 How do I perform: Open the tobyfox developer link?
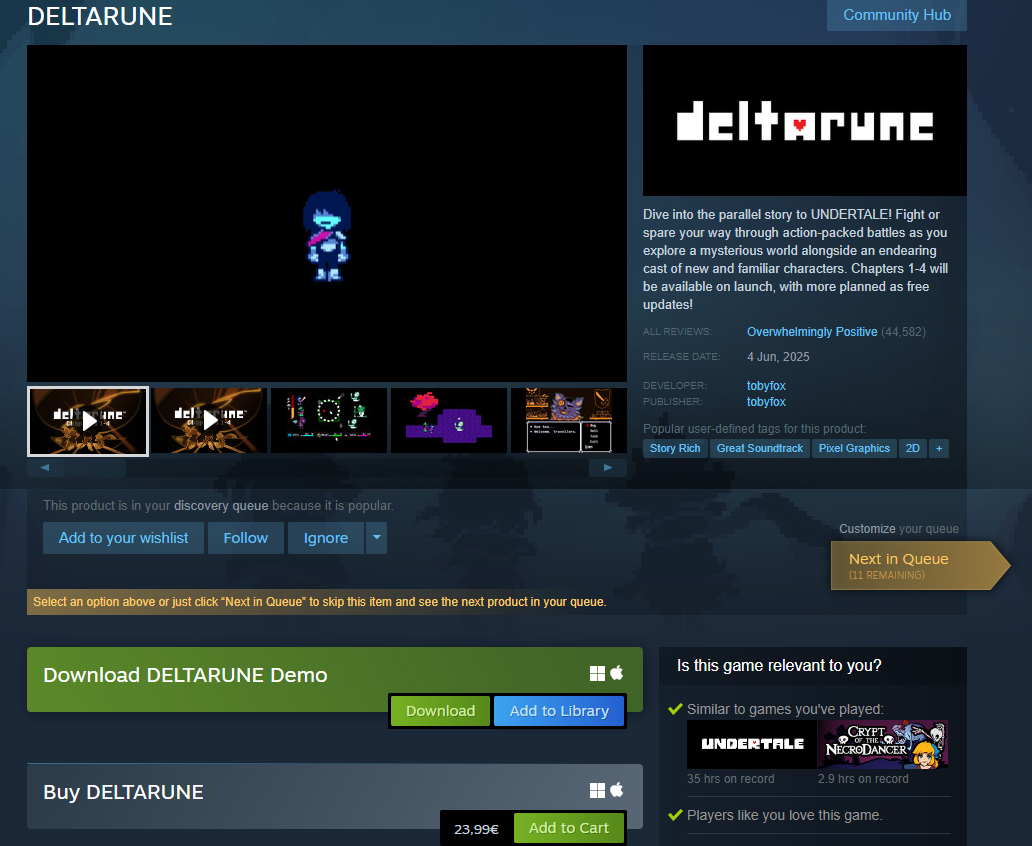[x=766, y=386]
